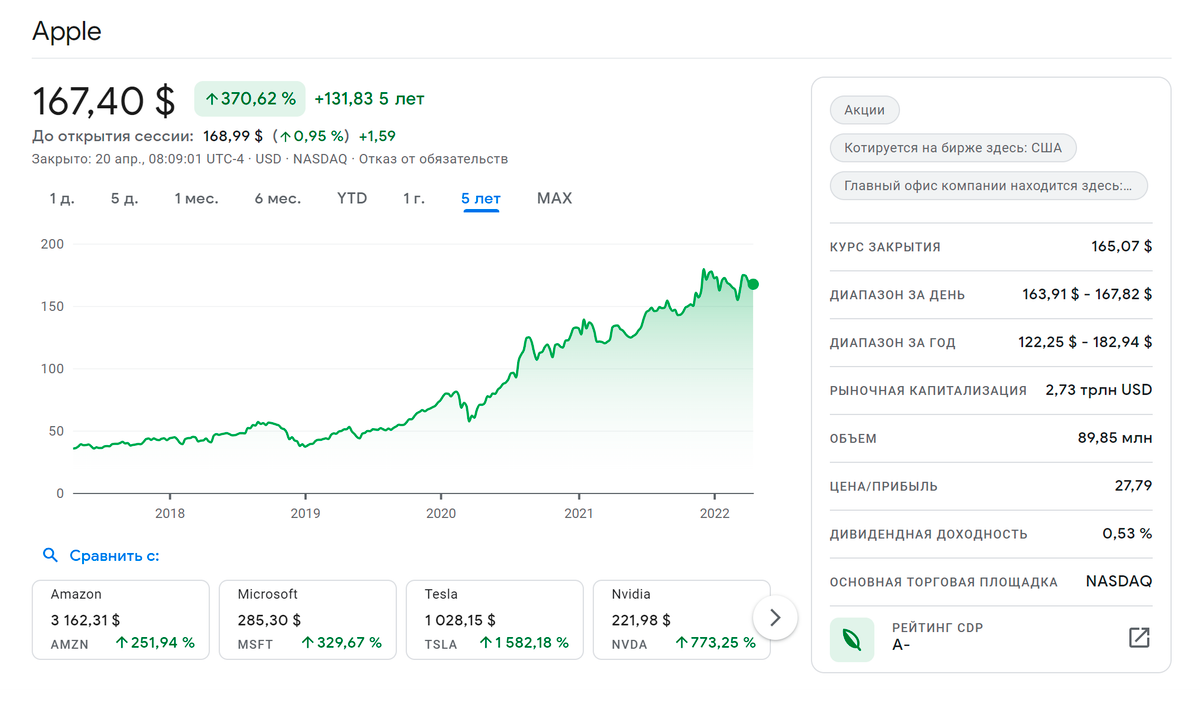Screen dimensions: 1200x712
Task: Switch chart to 6 мес. range
Action: (277, 198)
